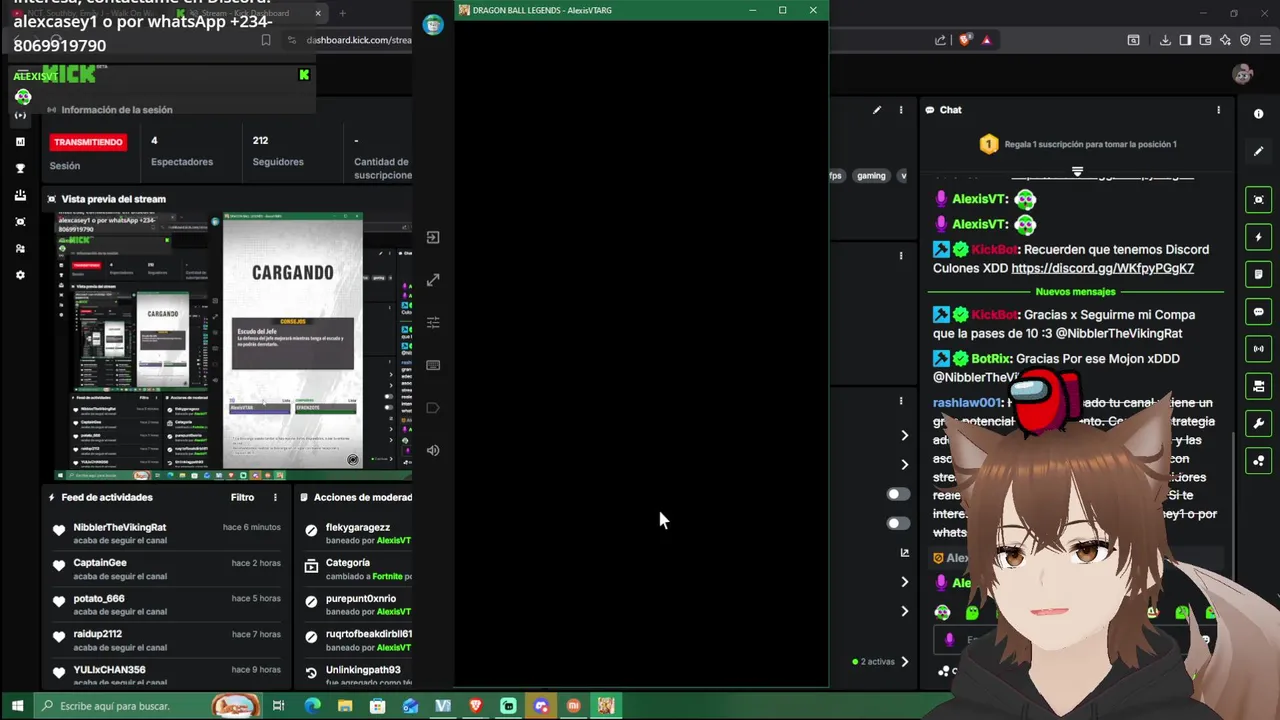Open the community users icon in left sidebar
Screen dimensions: 1280x720
[x=20, y=248]
